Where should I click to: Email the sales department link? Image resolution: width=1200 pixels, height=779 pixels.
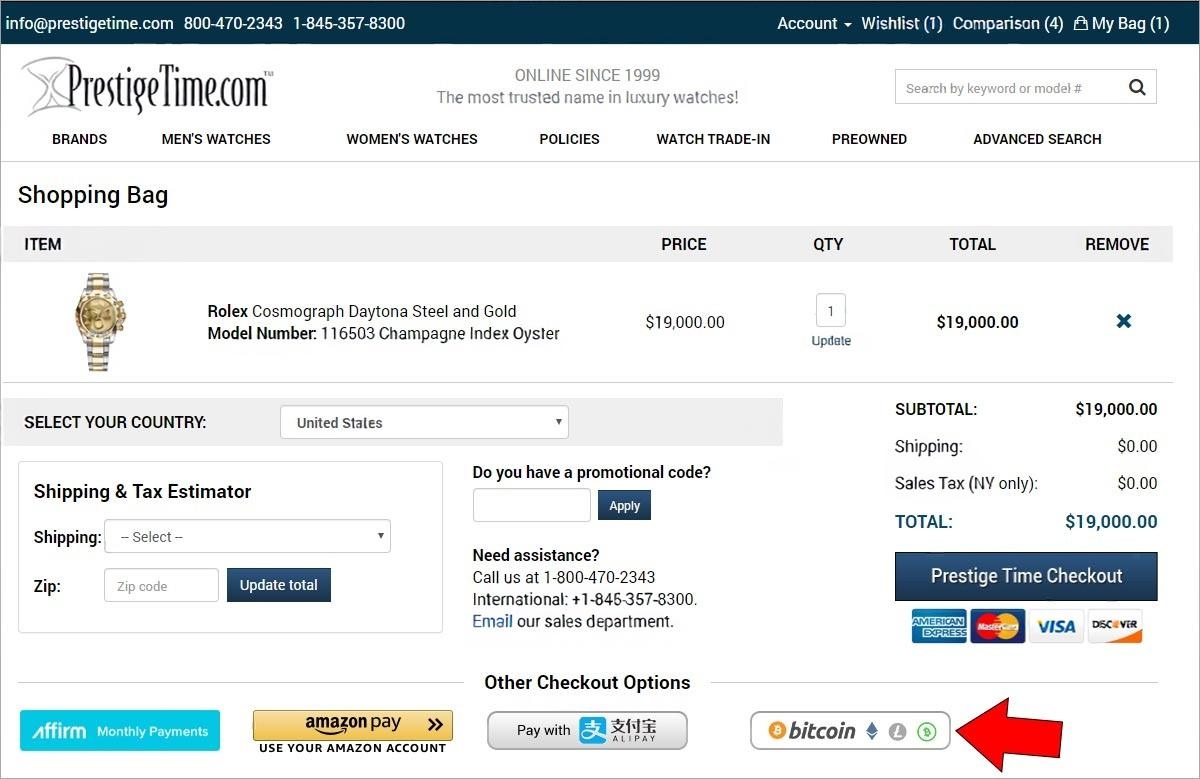(x=492, y=621)
